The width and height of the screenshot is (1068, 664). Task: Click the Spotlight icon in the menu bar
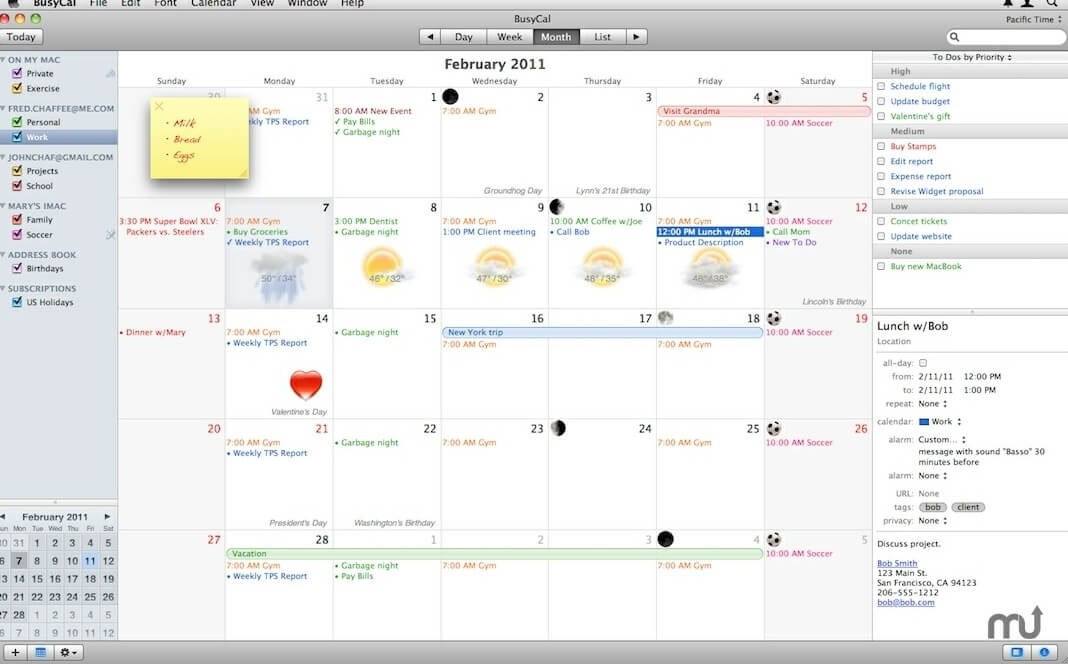(1052, 3)
